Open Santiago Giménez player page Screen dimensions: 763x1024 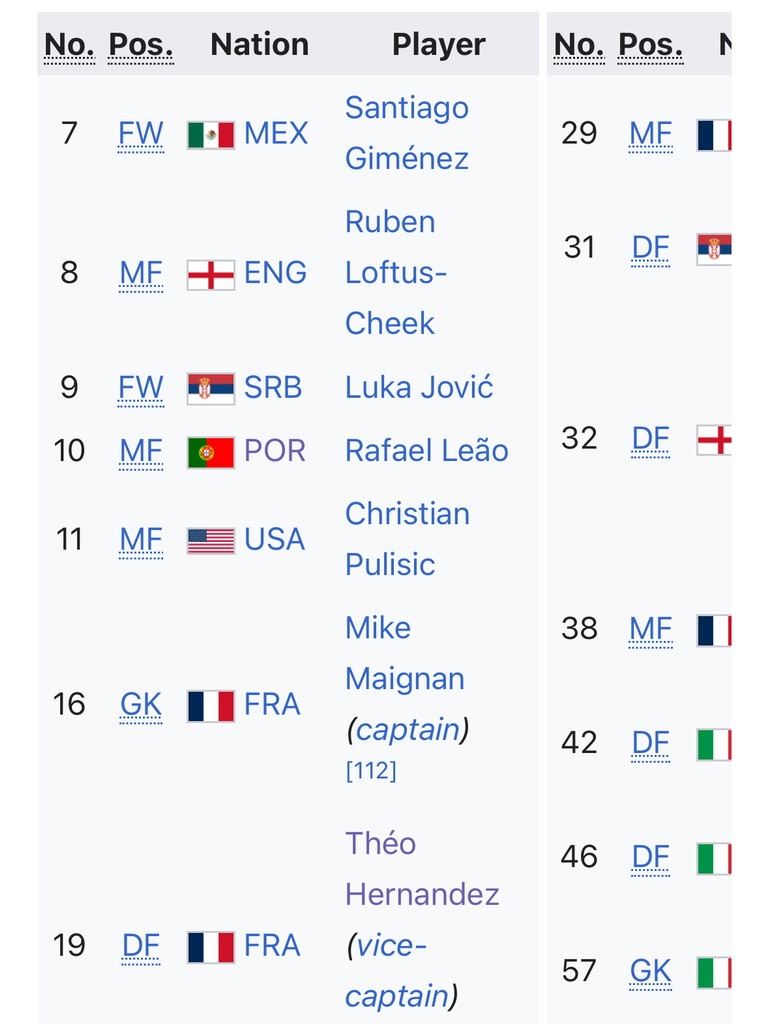pos(407,133)
